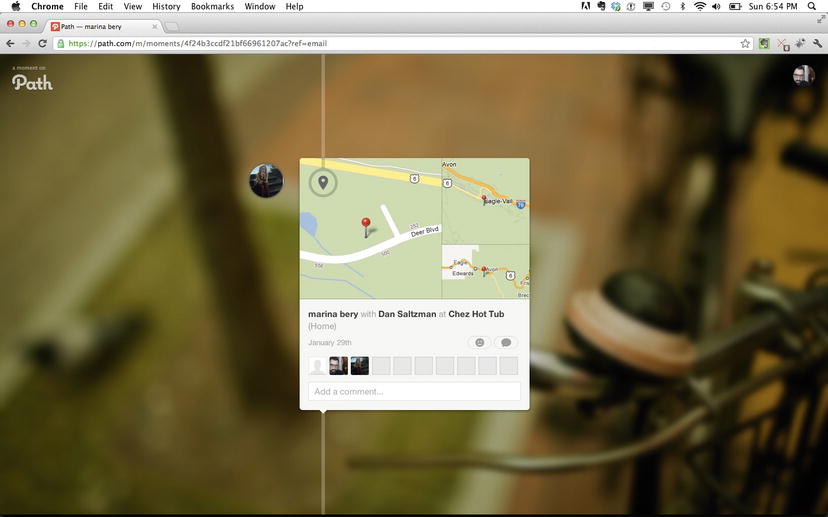Screen dimensions: 828x517
Task: Open the display mirroring menu bar icon
Action: click(x=648, y=6)
